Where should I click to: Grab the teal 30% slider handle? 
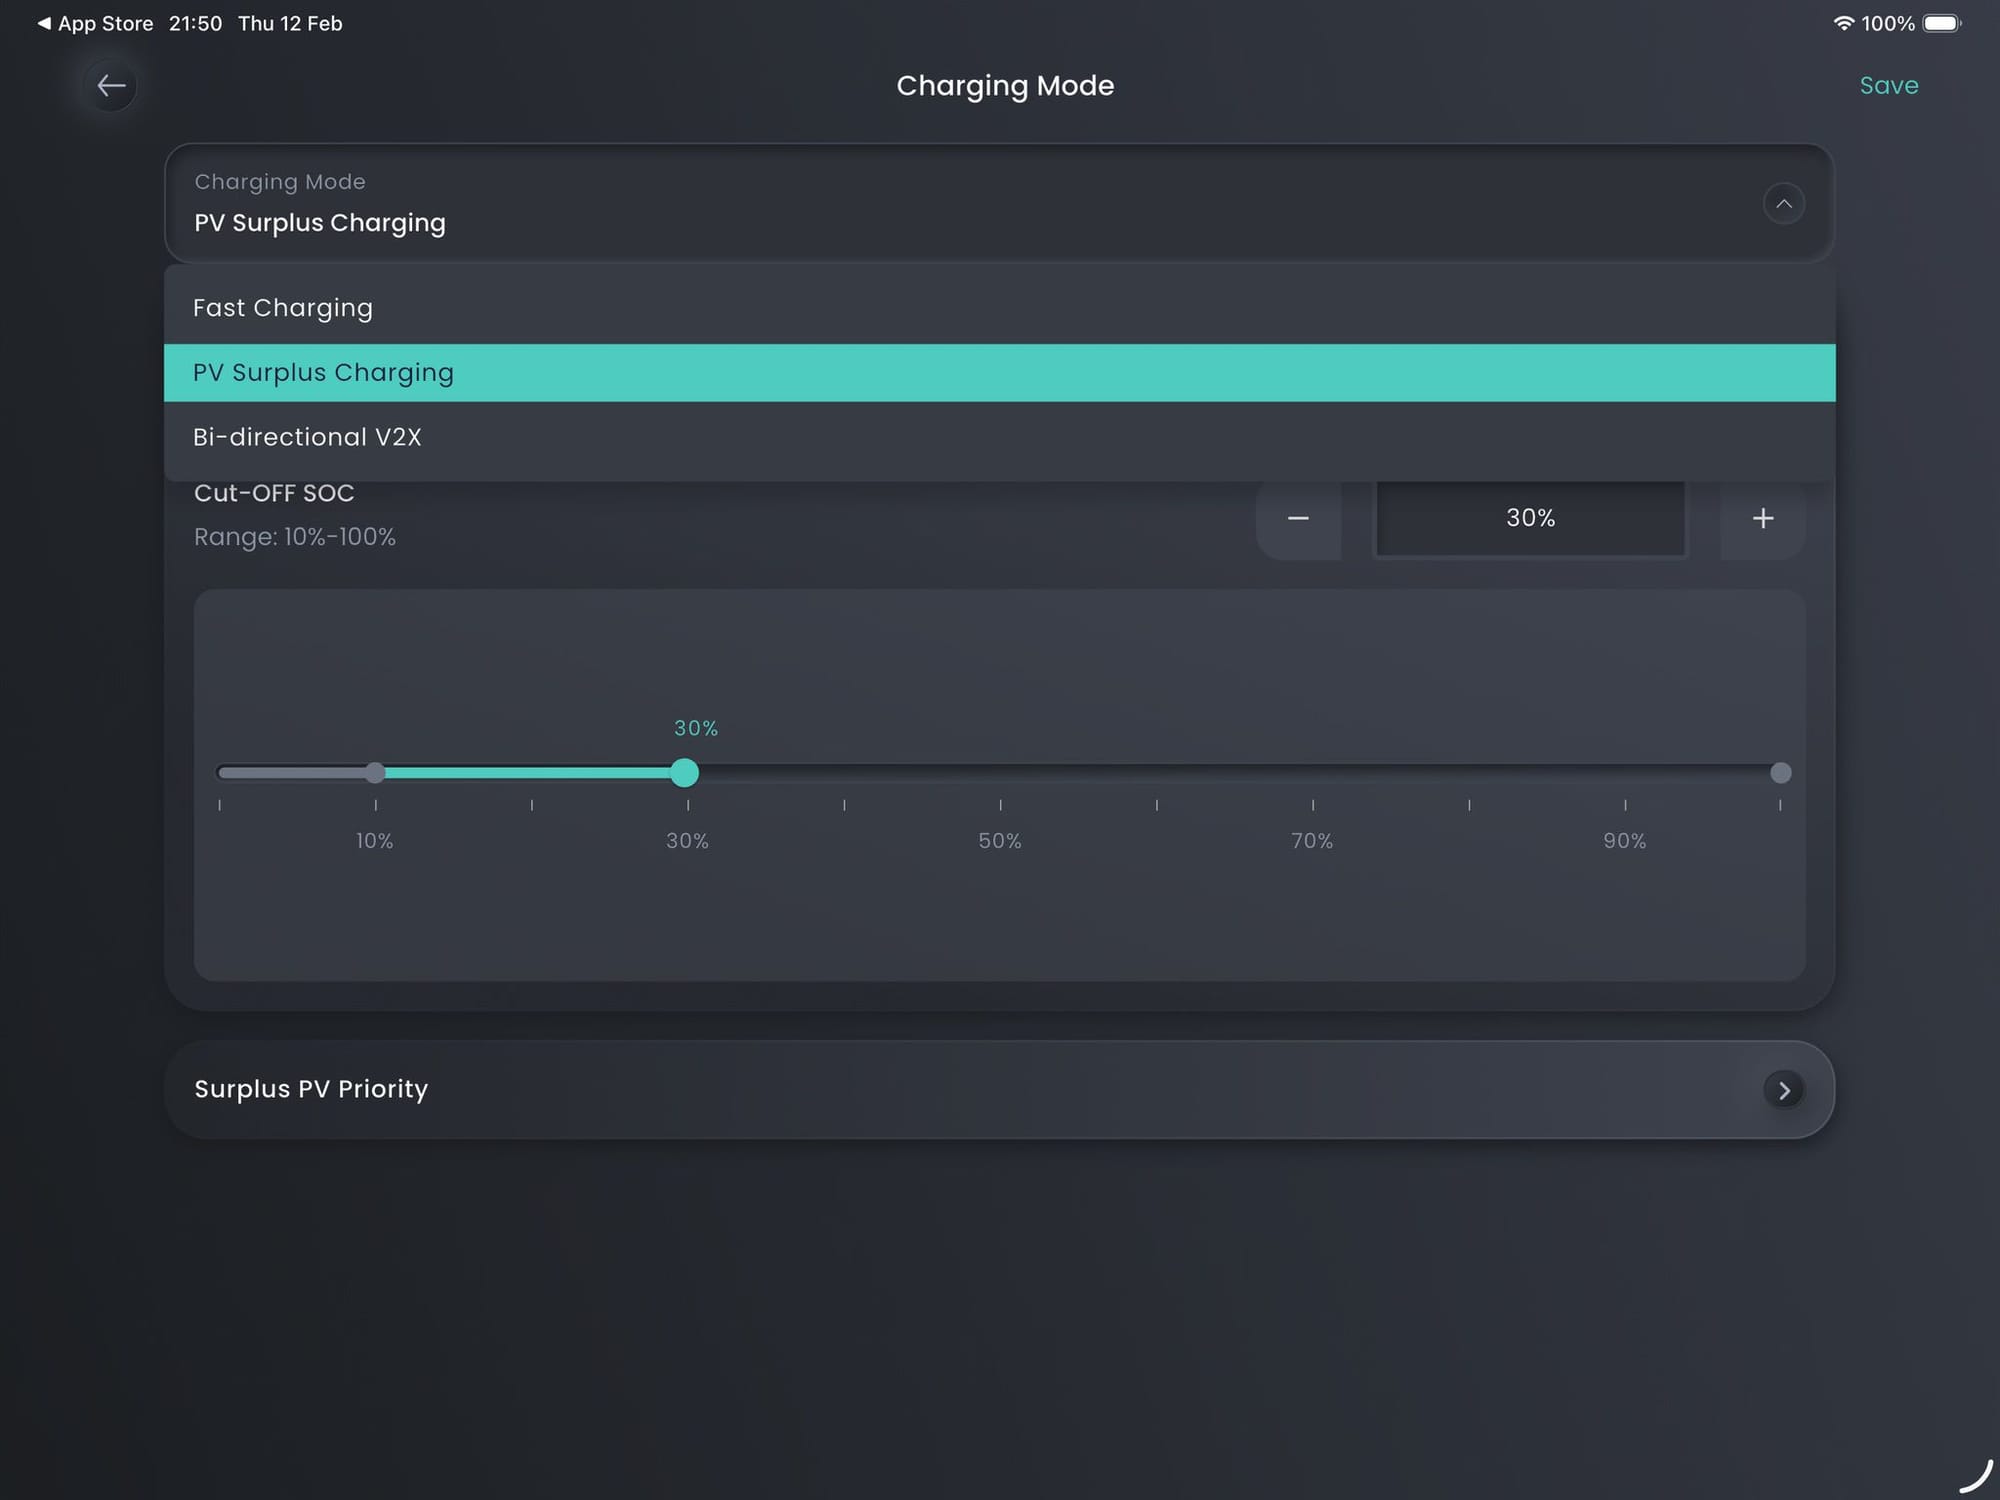pos(684,773)
